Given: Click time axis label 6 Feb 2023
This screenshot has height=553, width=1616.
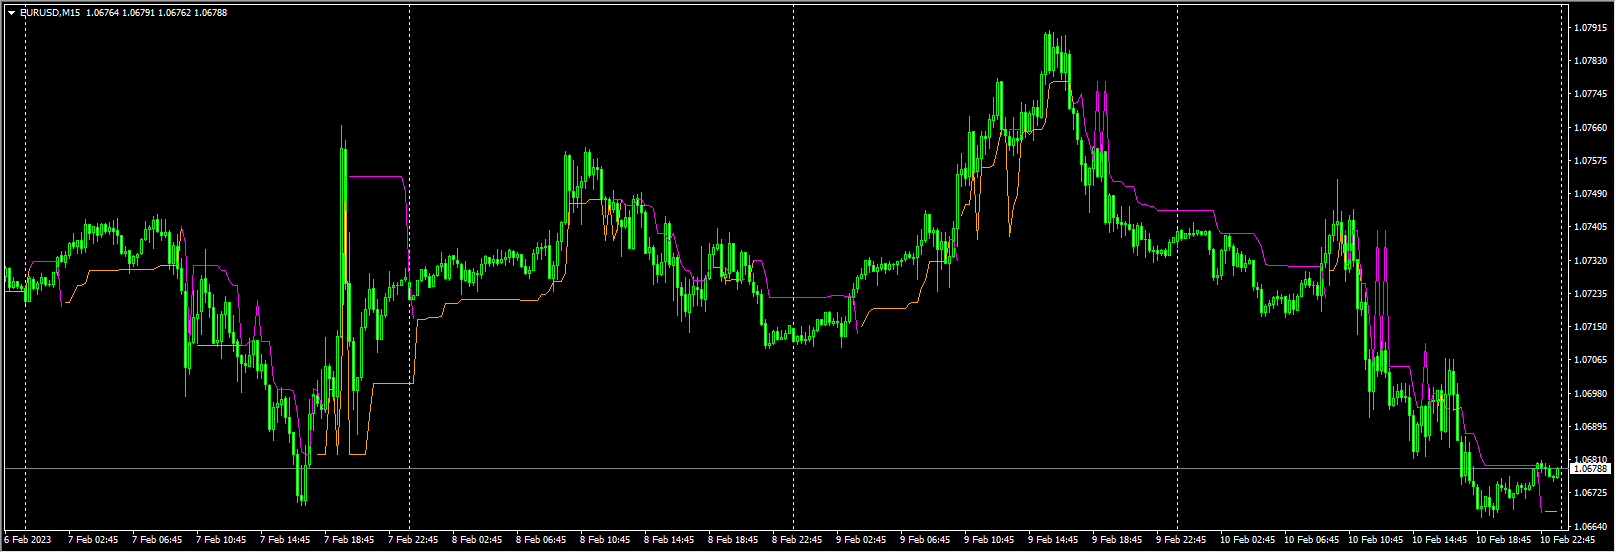Looking at the screenshot, I should pos(27,540).
